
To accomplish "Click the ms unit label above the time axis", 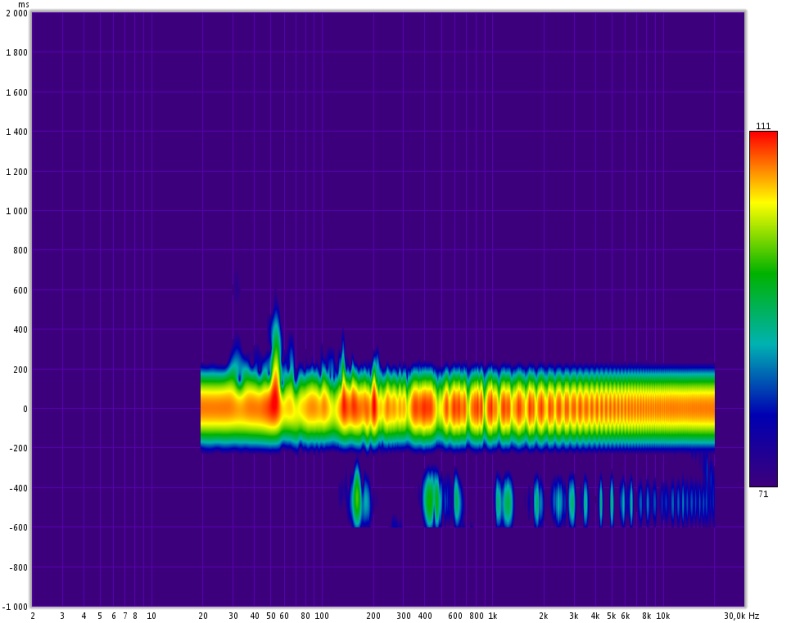I will coord(23,4).
